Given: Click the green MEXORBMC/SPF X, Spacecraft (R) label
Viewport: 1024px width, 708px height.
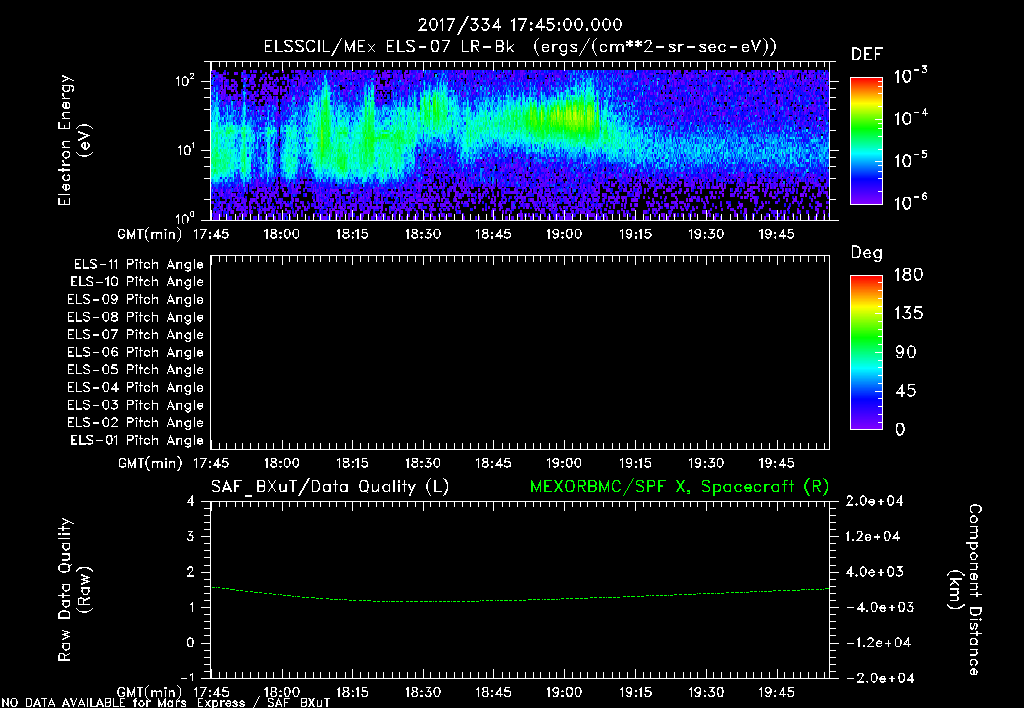Looking at the screenshot, I should [679, 487].
